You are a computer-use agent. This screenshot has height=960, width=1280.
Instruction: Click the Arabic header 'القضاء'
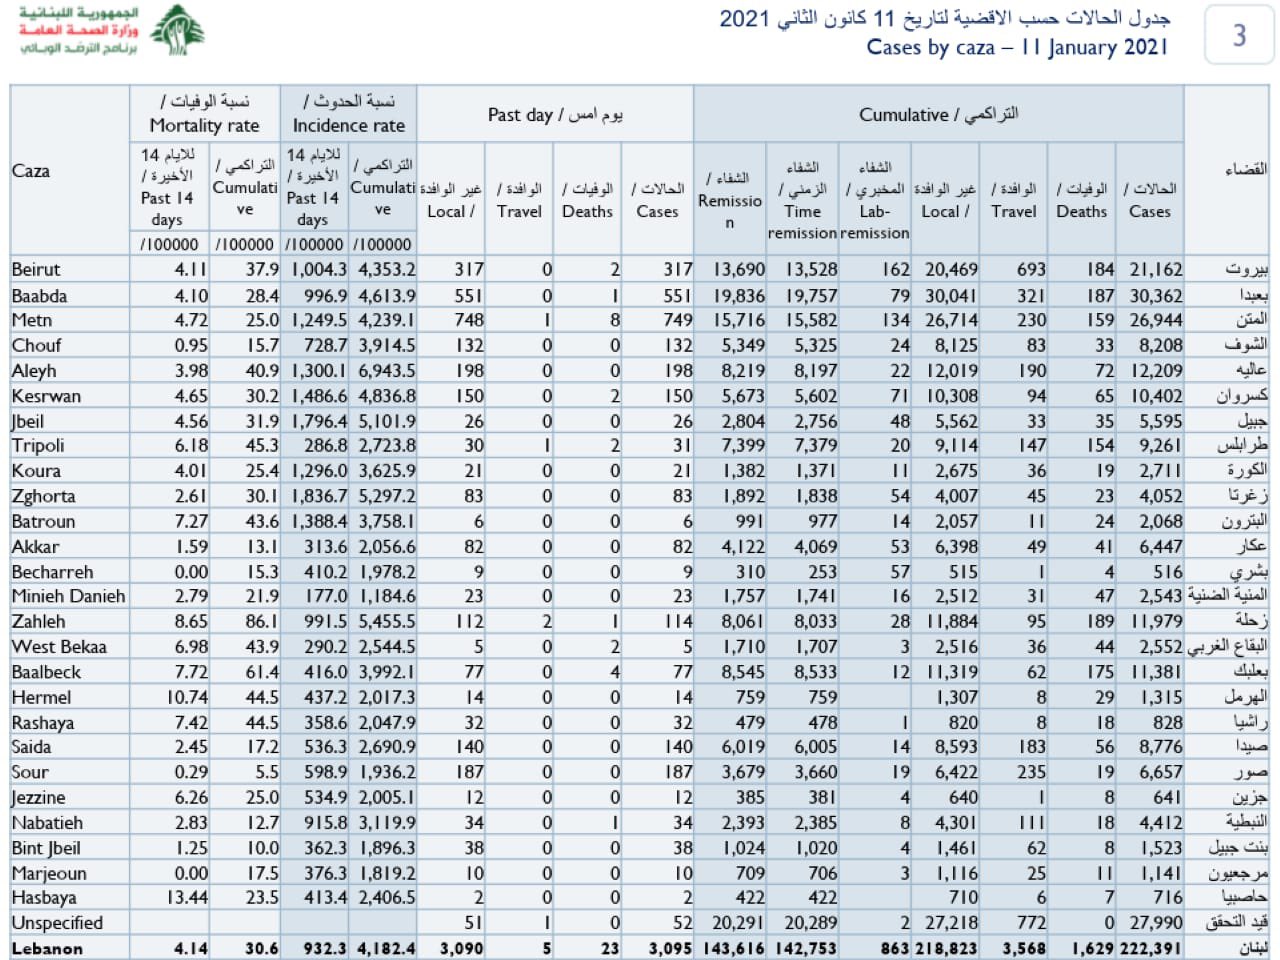[1246, 169]
